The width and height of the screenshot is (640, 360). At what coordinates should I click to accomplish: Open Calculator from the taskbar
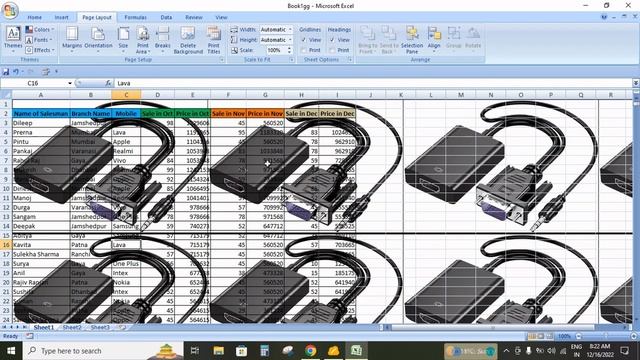point(264,351)
